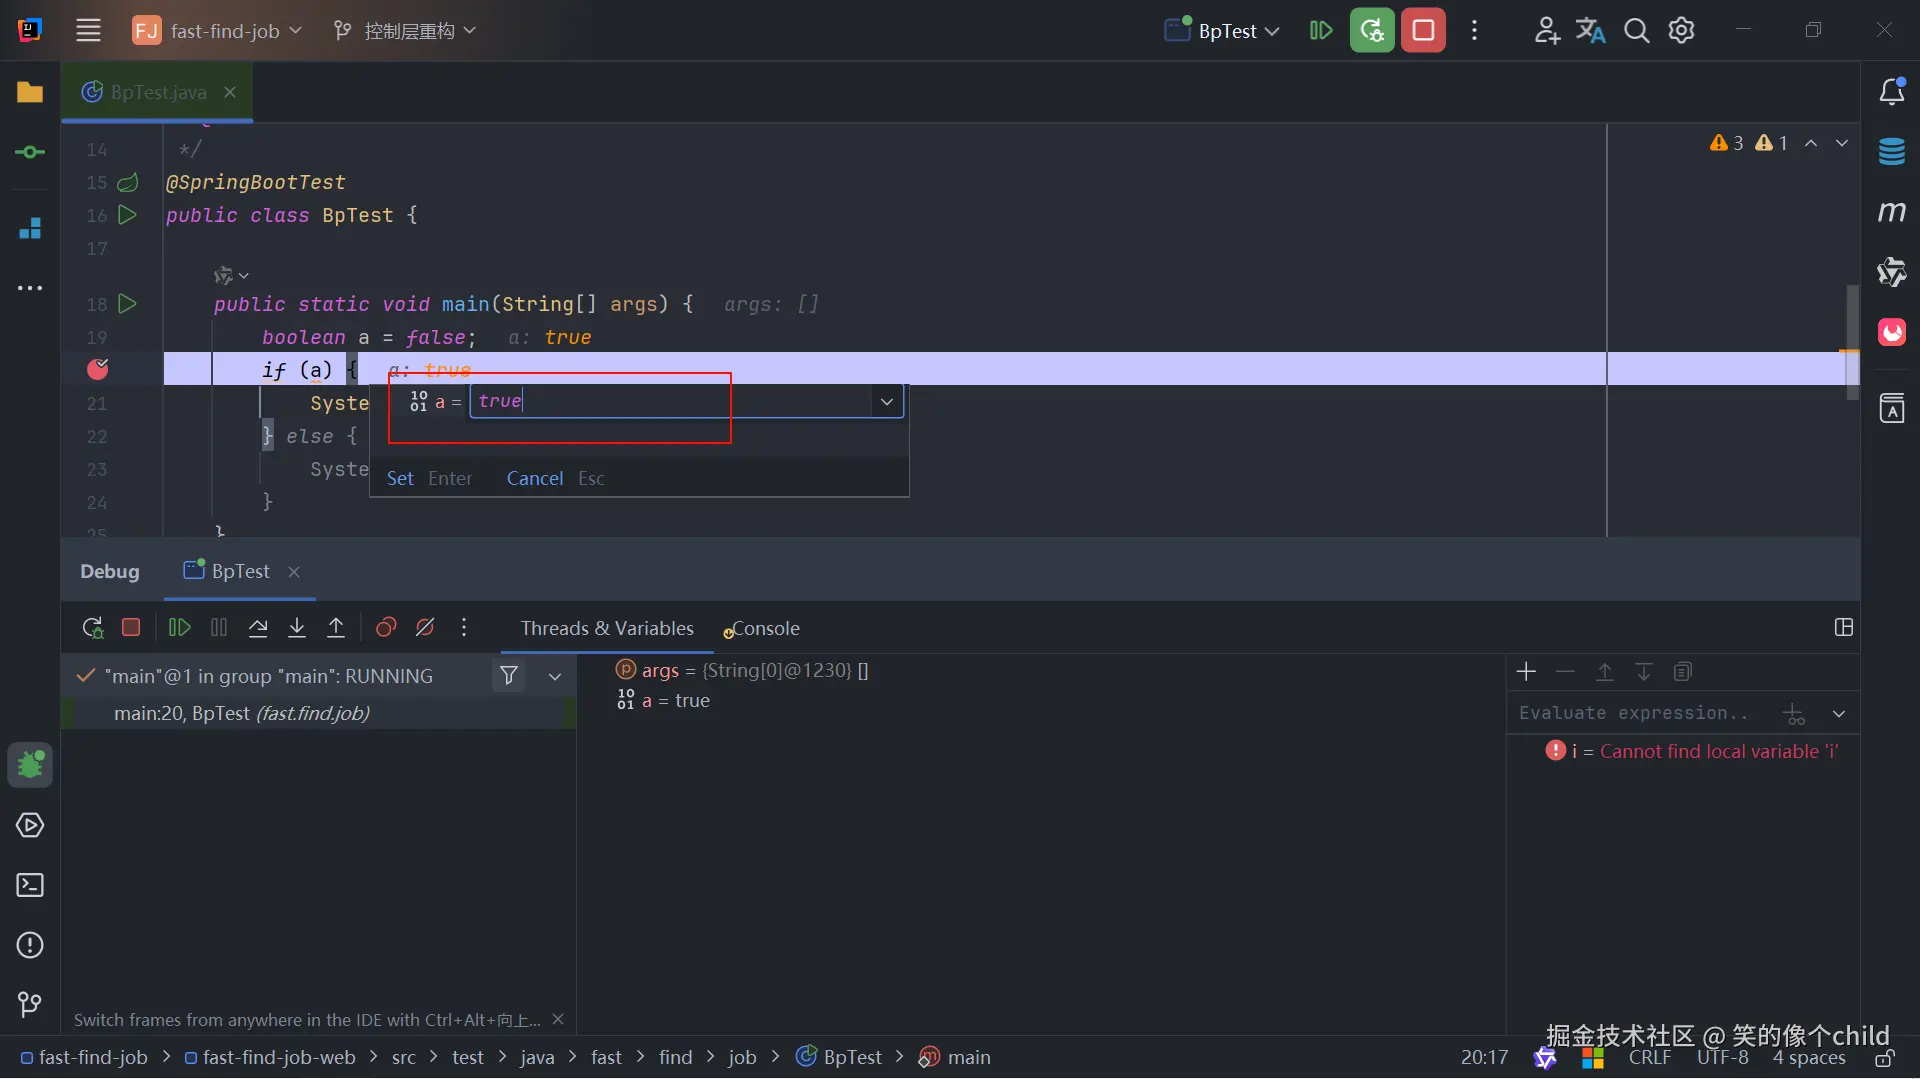Click Set to apply the value
Image resolution: width=1920 pixels, height=1079 pixels.
(400, 478)
